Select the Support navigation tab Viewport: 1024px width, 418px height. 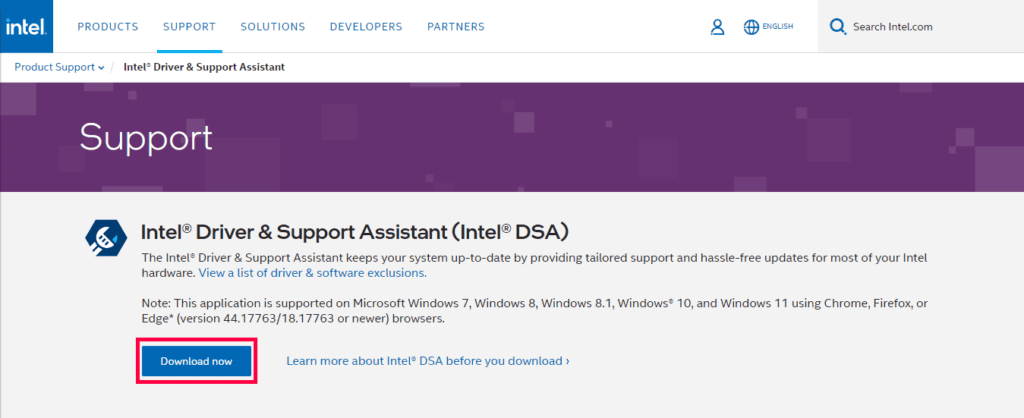pos(189,27)
